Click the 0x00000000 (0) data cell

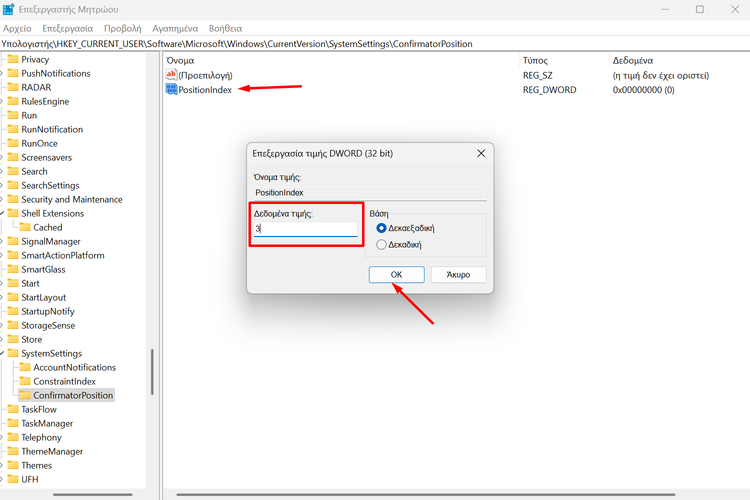[x=643, y=89]
